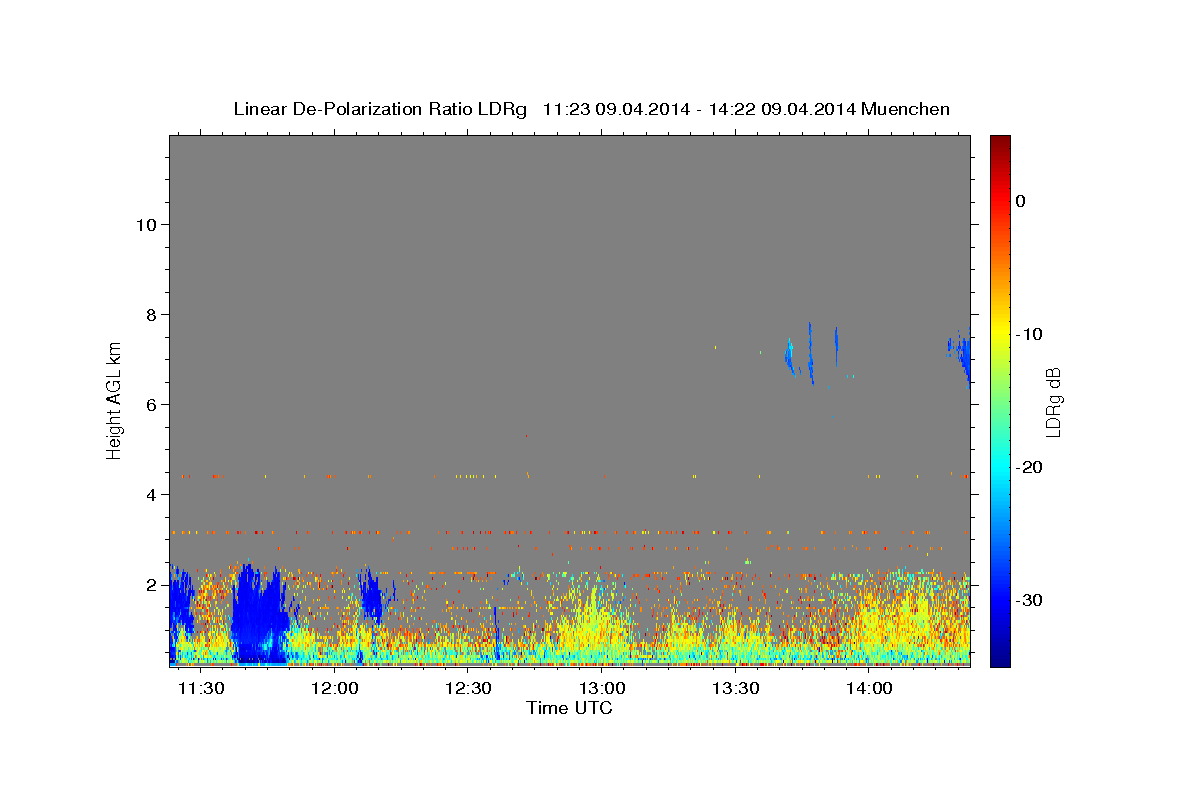Click the height tick label 10
Image resolution: width=1200 pixels, height=800 pixels.
tap(146, 224)
